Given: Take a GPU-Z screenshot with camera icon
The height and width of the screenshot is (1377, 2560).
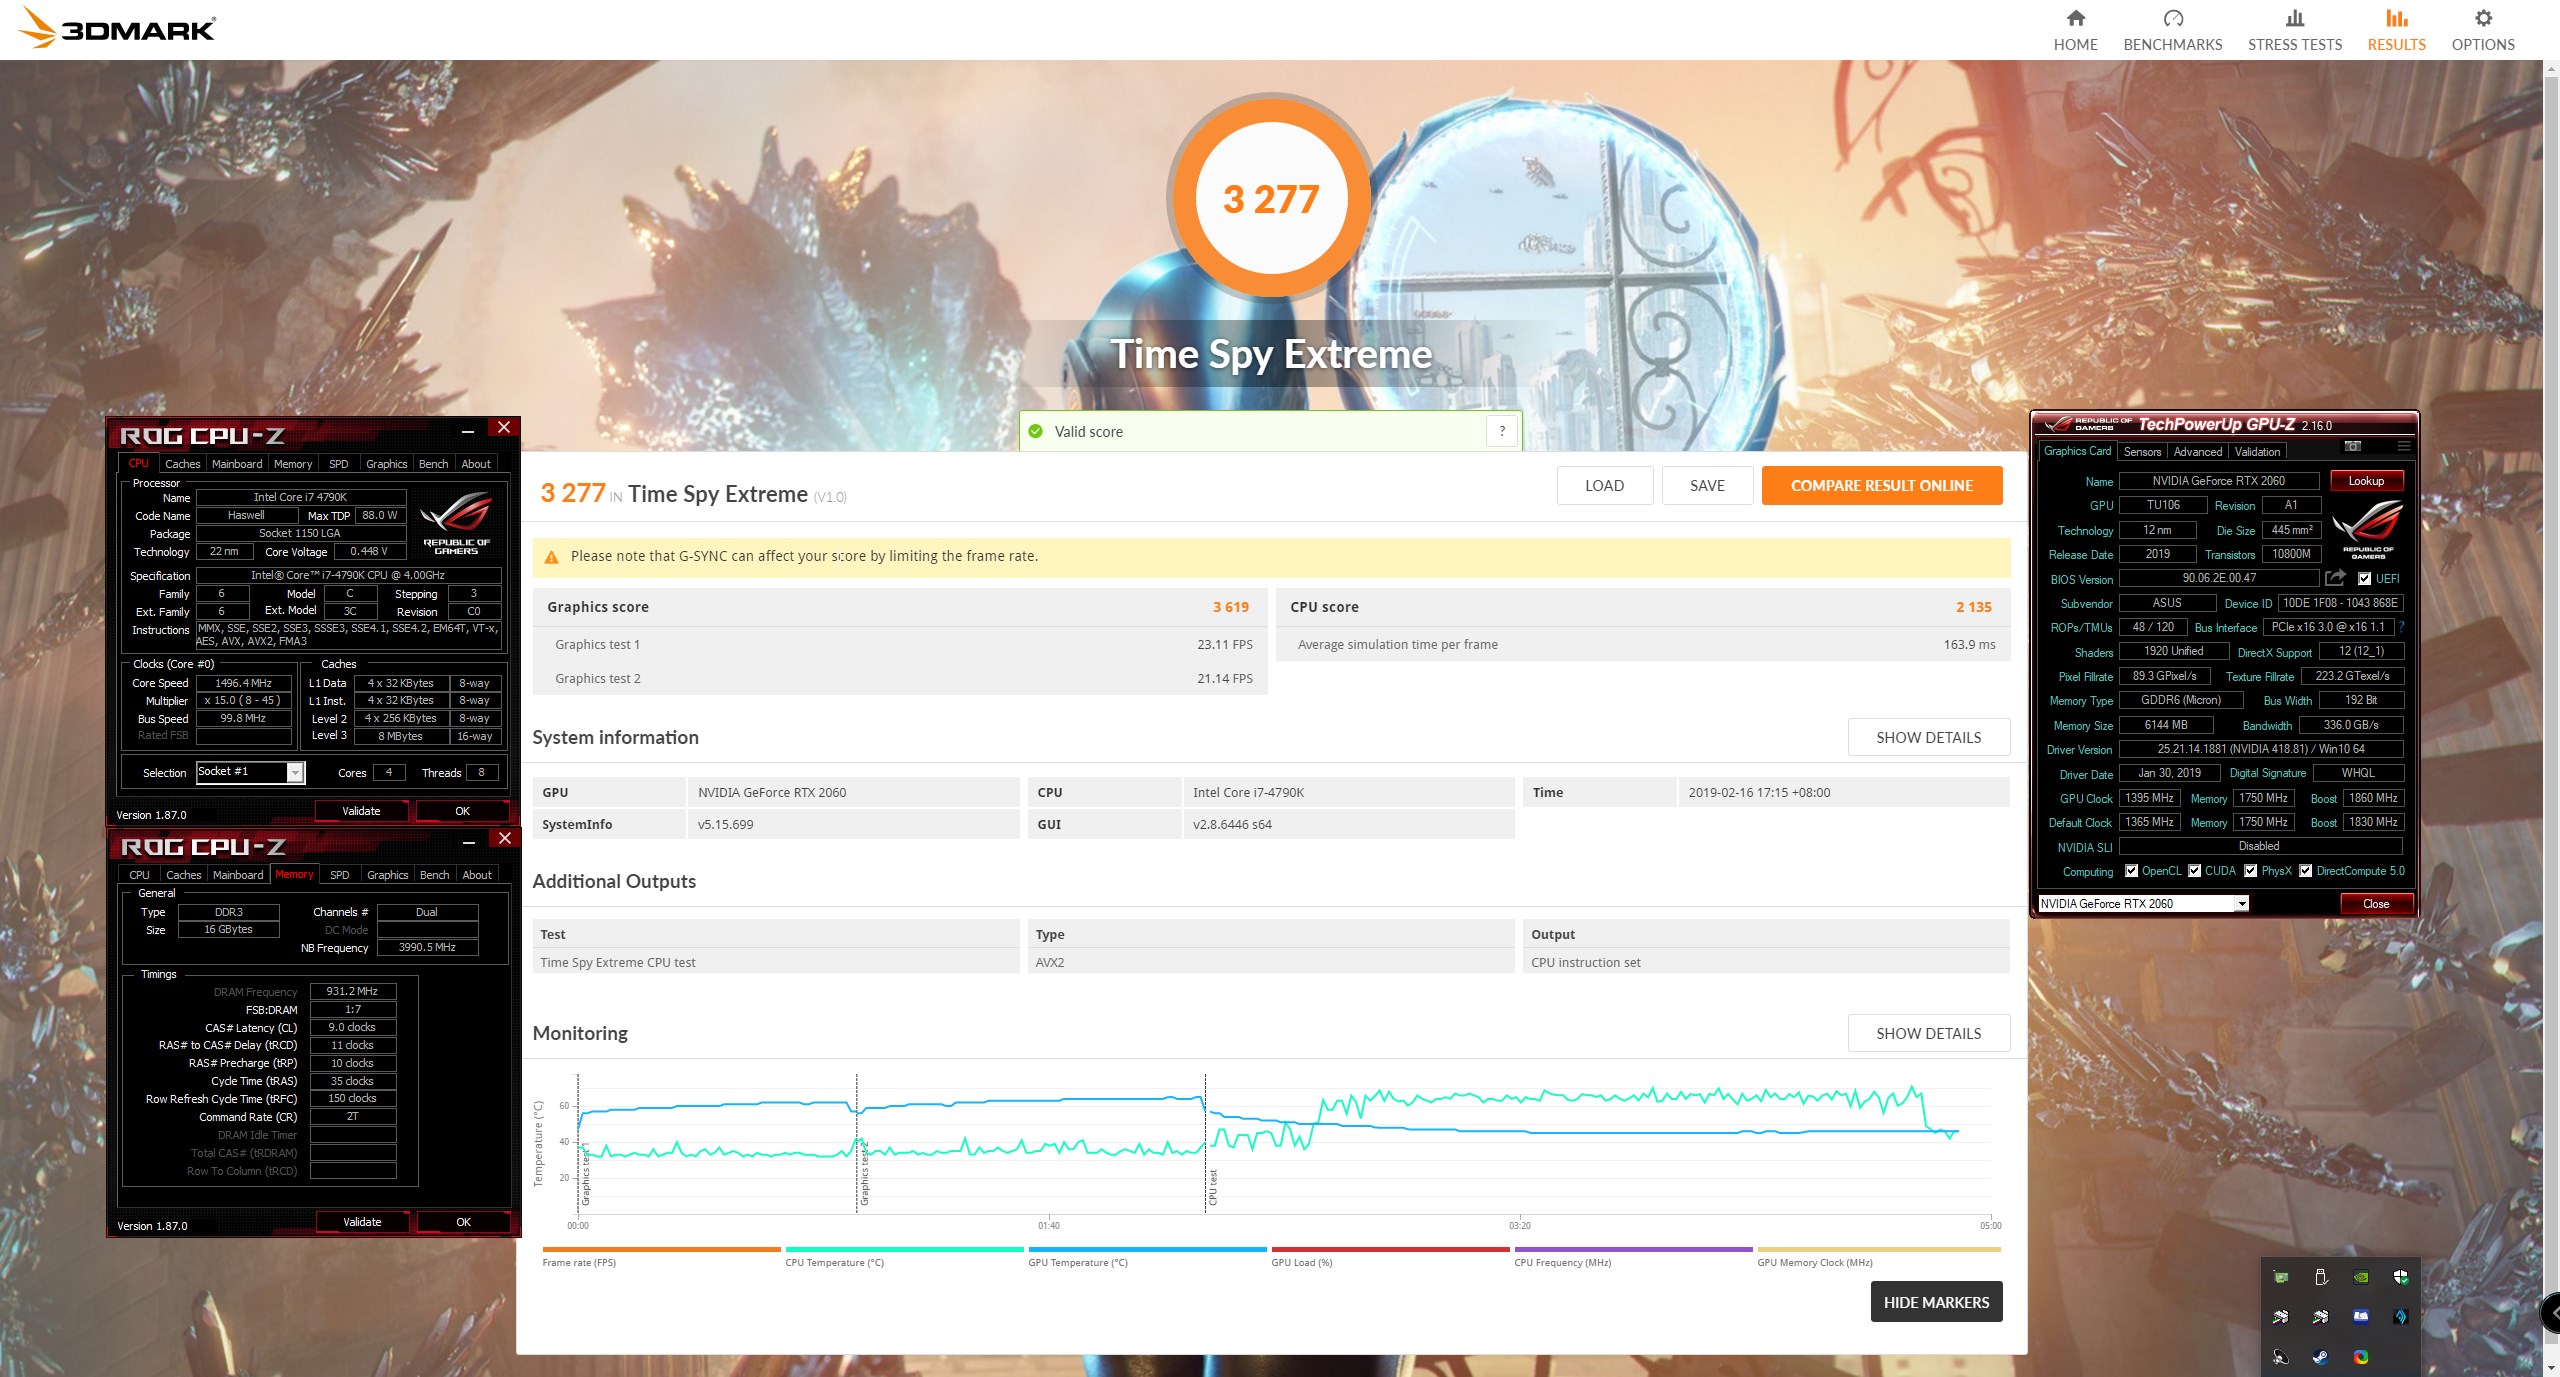Looking at the screenshot, I should pyautogui.click(x=2353, y=446).
